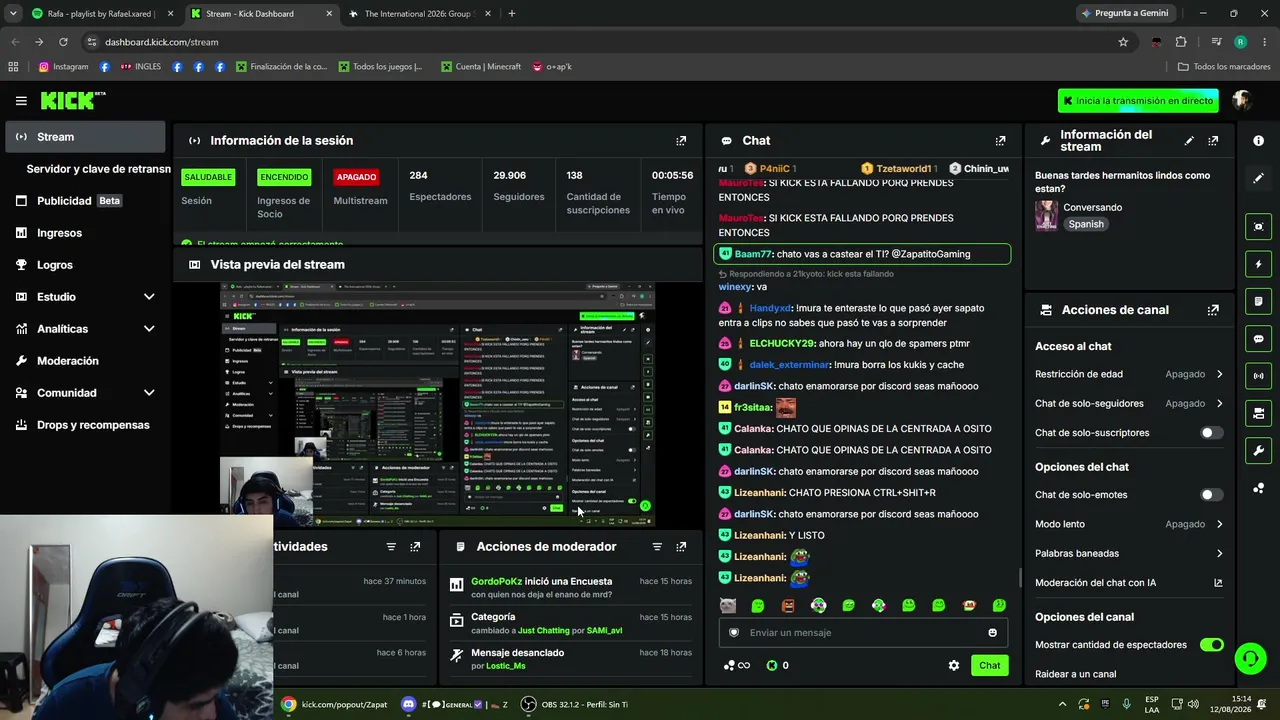This screenshot has height=720, width=1280.
Task: Click the chat panel scrollbar
Action: pyautogui.click(x=1020, y=577)
